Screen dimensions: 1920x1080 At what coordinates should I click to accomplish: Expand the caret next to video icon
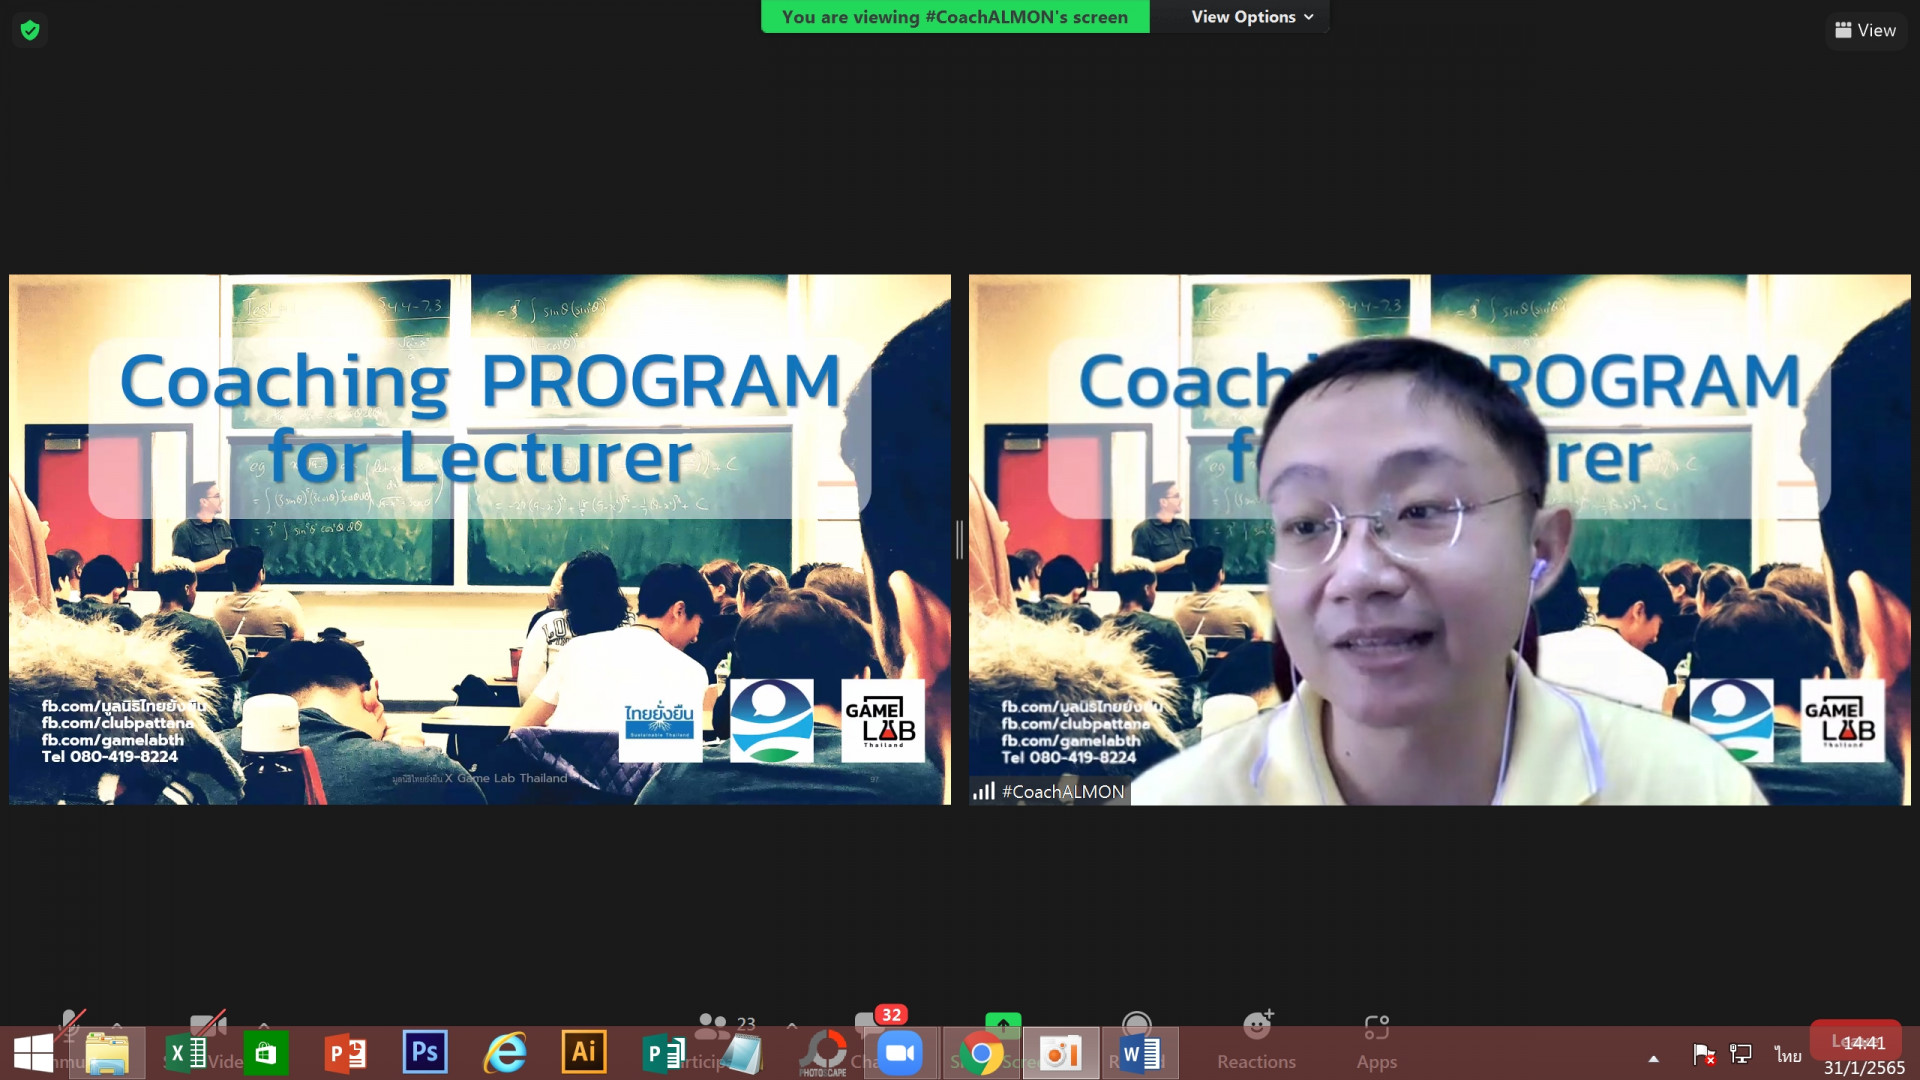[264, 1025]
